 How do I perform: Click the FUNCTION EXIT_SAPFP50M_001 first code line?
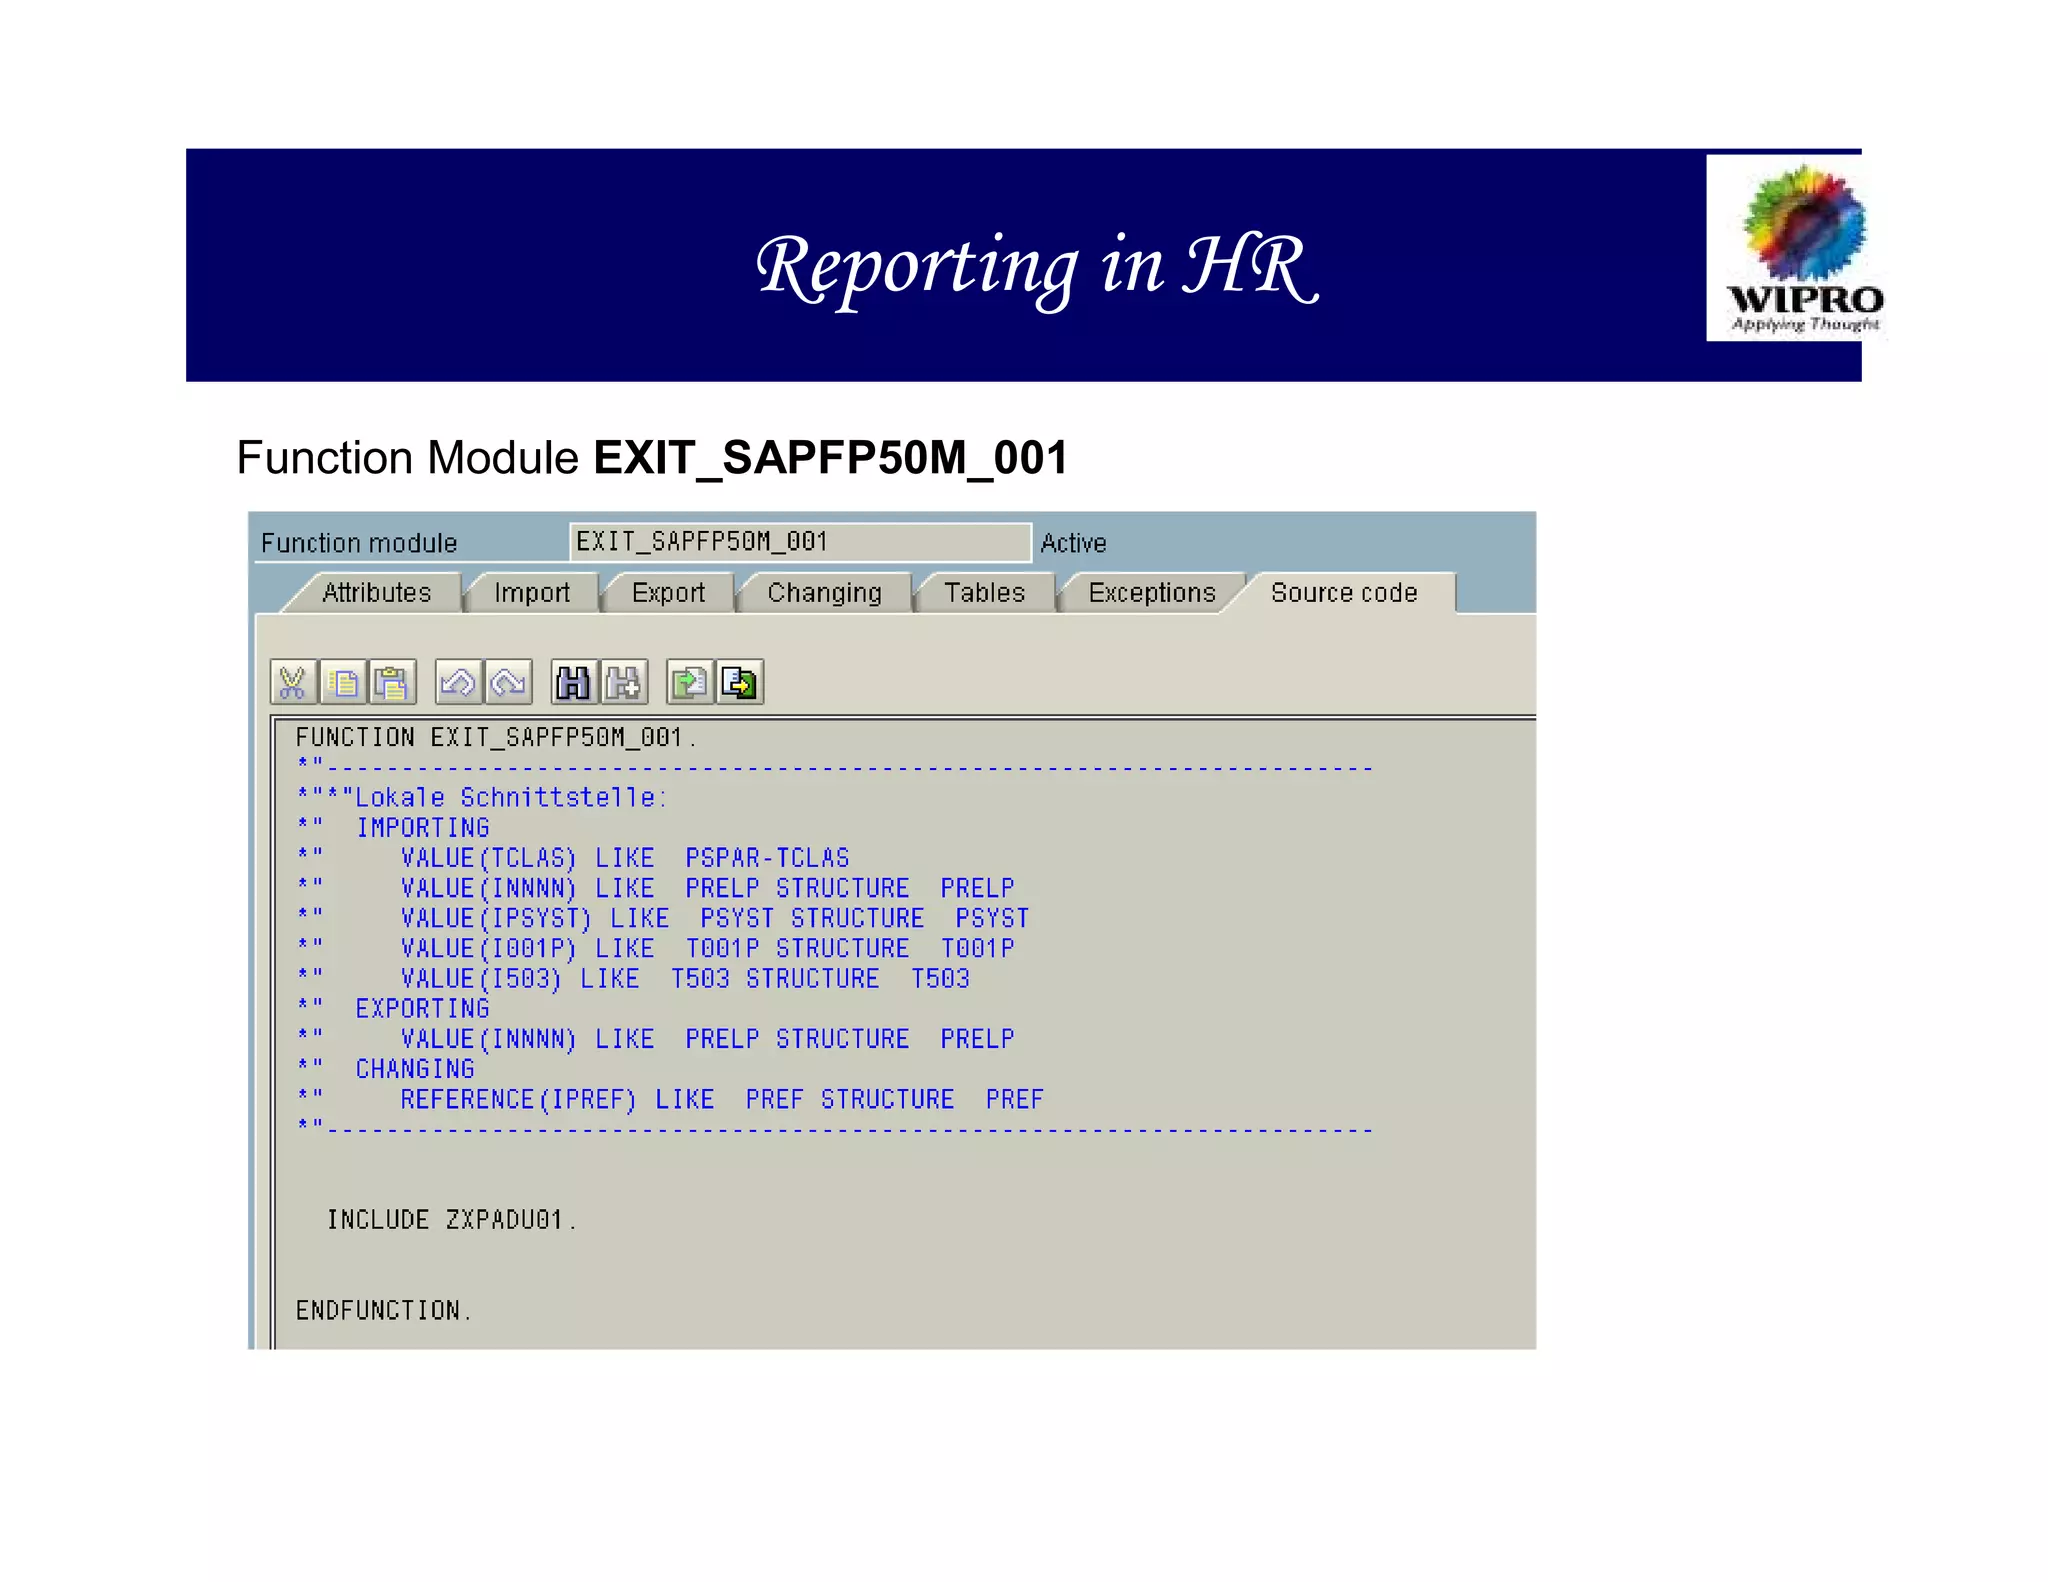[495, 738]
